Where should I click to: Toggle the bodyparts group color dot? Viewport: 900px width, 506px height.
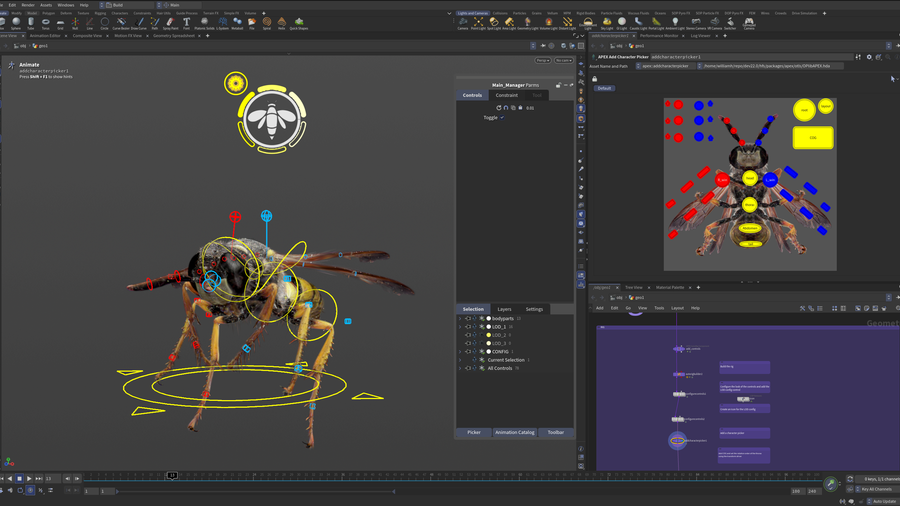pos(489,318)
